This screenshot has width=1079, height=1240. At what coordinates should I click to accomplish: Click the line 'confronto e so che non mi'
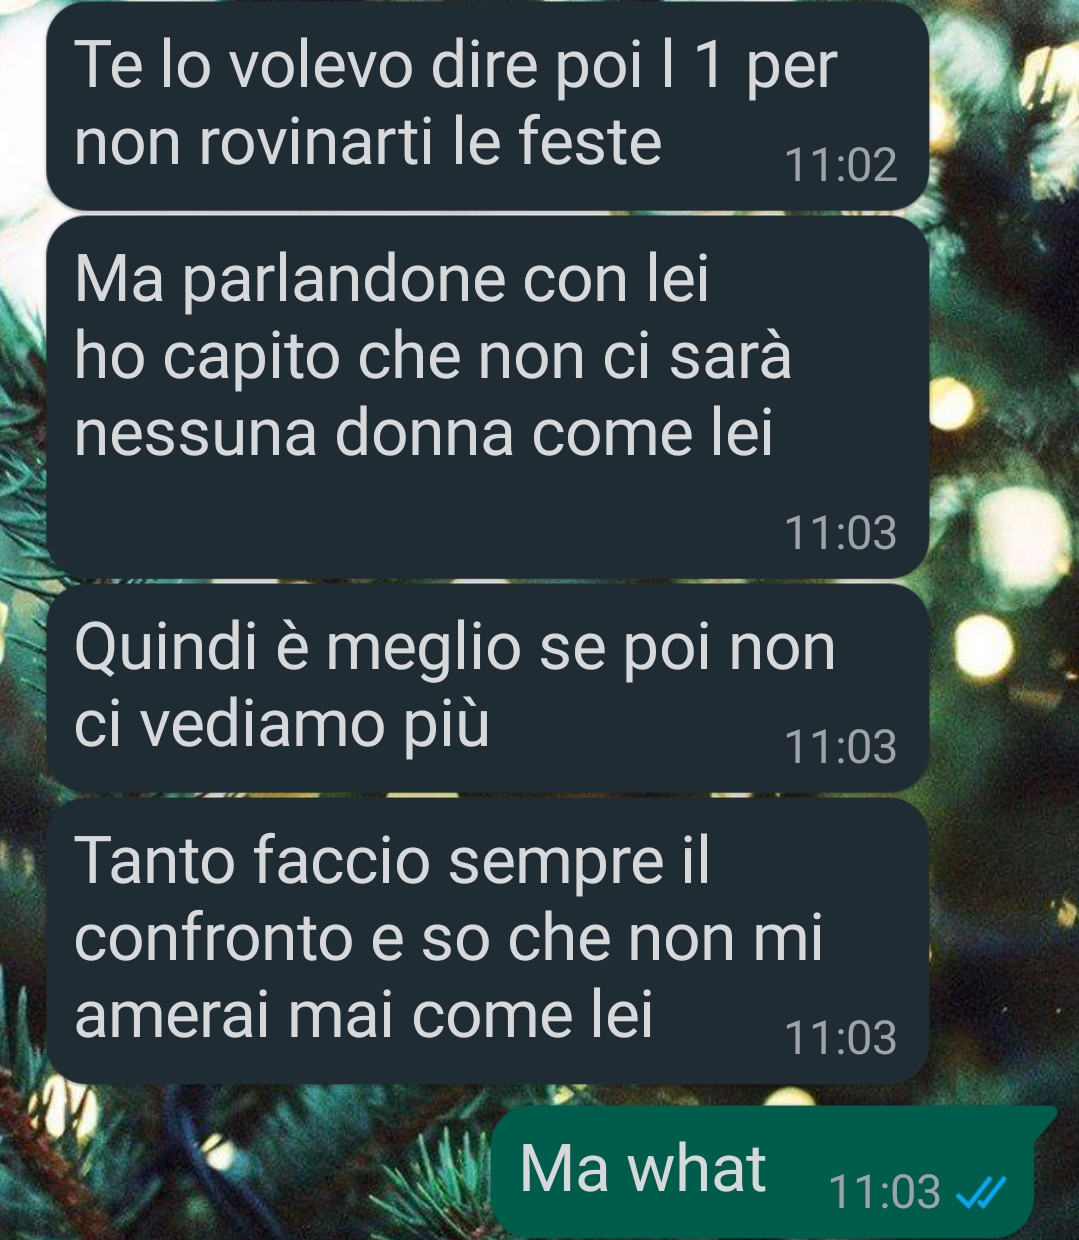click(448, 938)
